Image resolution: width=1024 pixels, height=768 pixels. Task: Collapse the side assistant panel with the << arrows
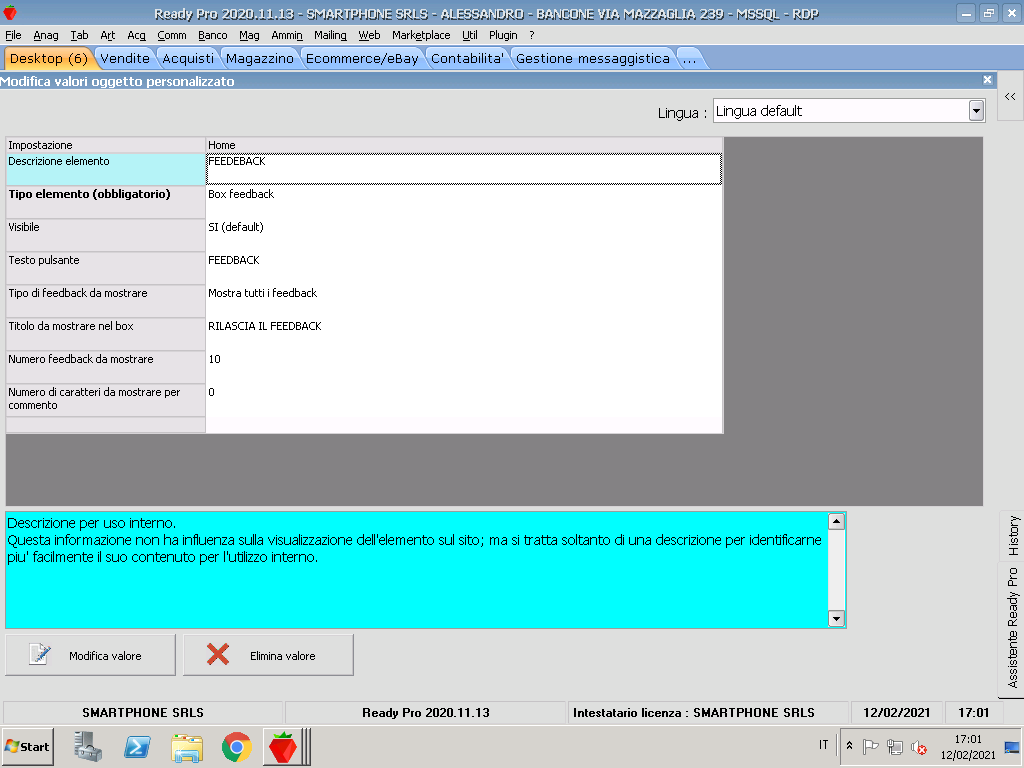(x=1010, y=97)
